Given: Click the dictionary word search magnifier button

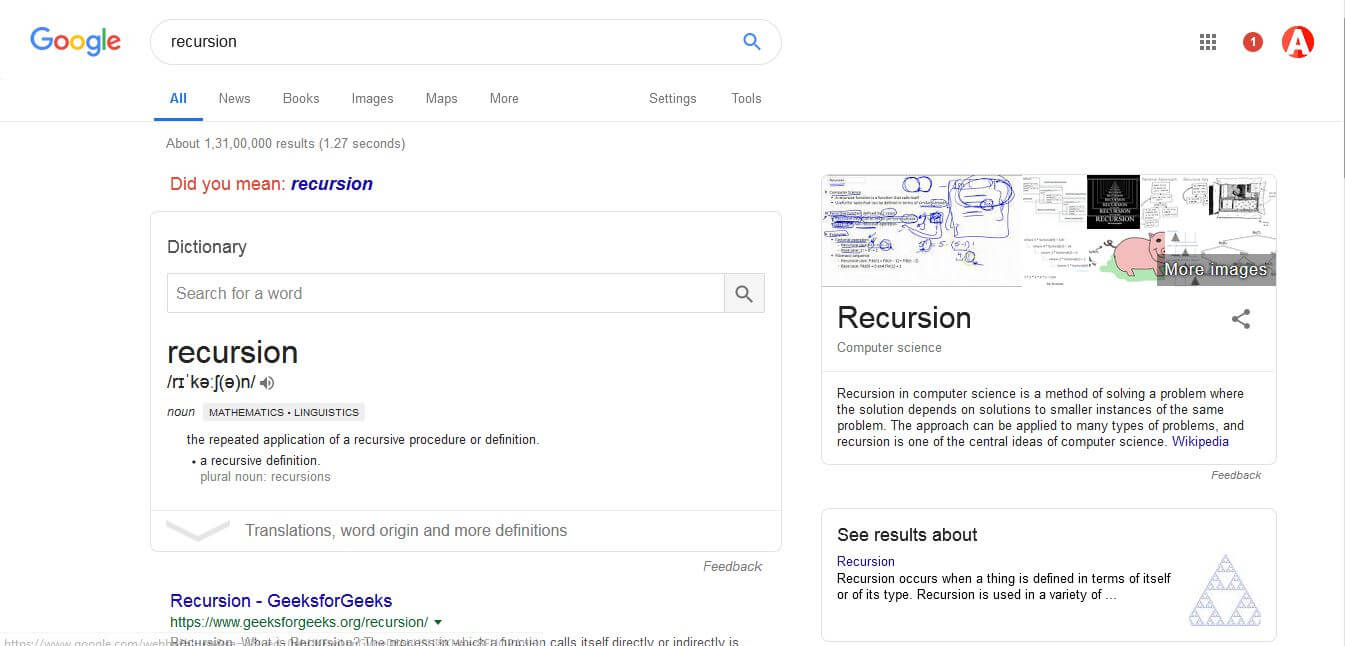Looking at the screenshot, I should click(744, 293).
